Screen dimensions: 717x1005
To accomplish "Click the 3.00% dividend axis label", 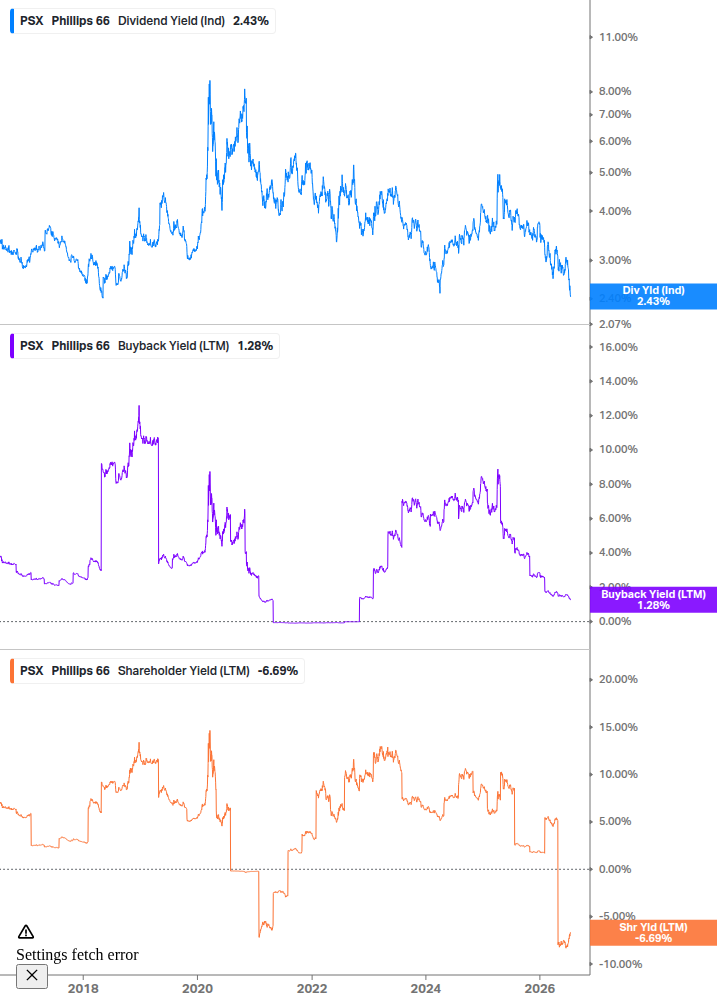I will pyautogui.click(x=615, y=260).
